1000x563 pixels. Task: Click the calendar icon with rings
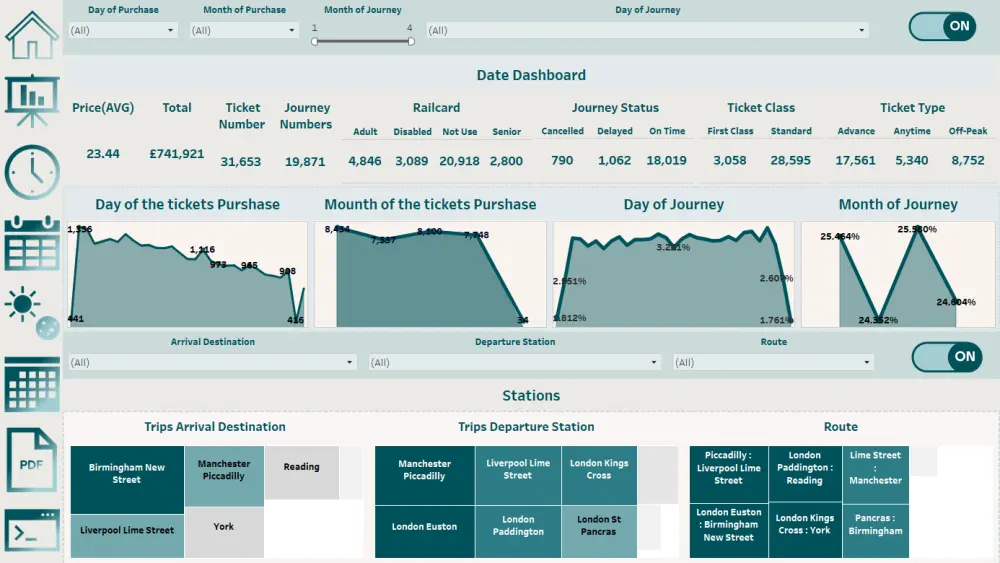click(x=32, y=243)
